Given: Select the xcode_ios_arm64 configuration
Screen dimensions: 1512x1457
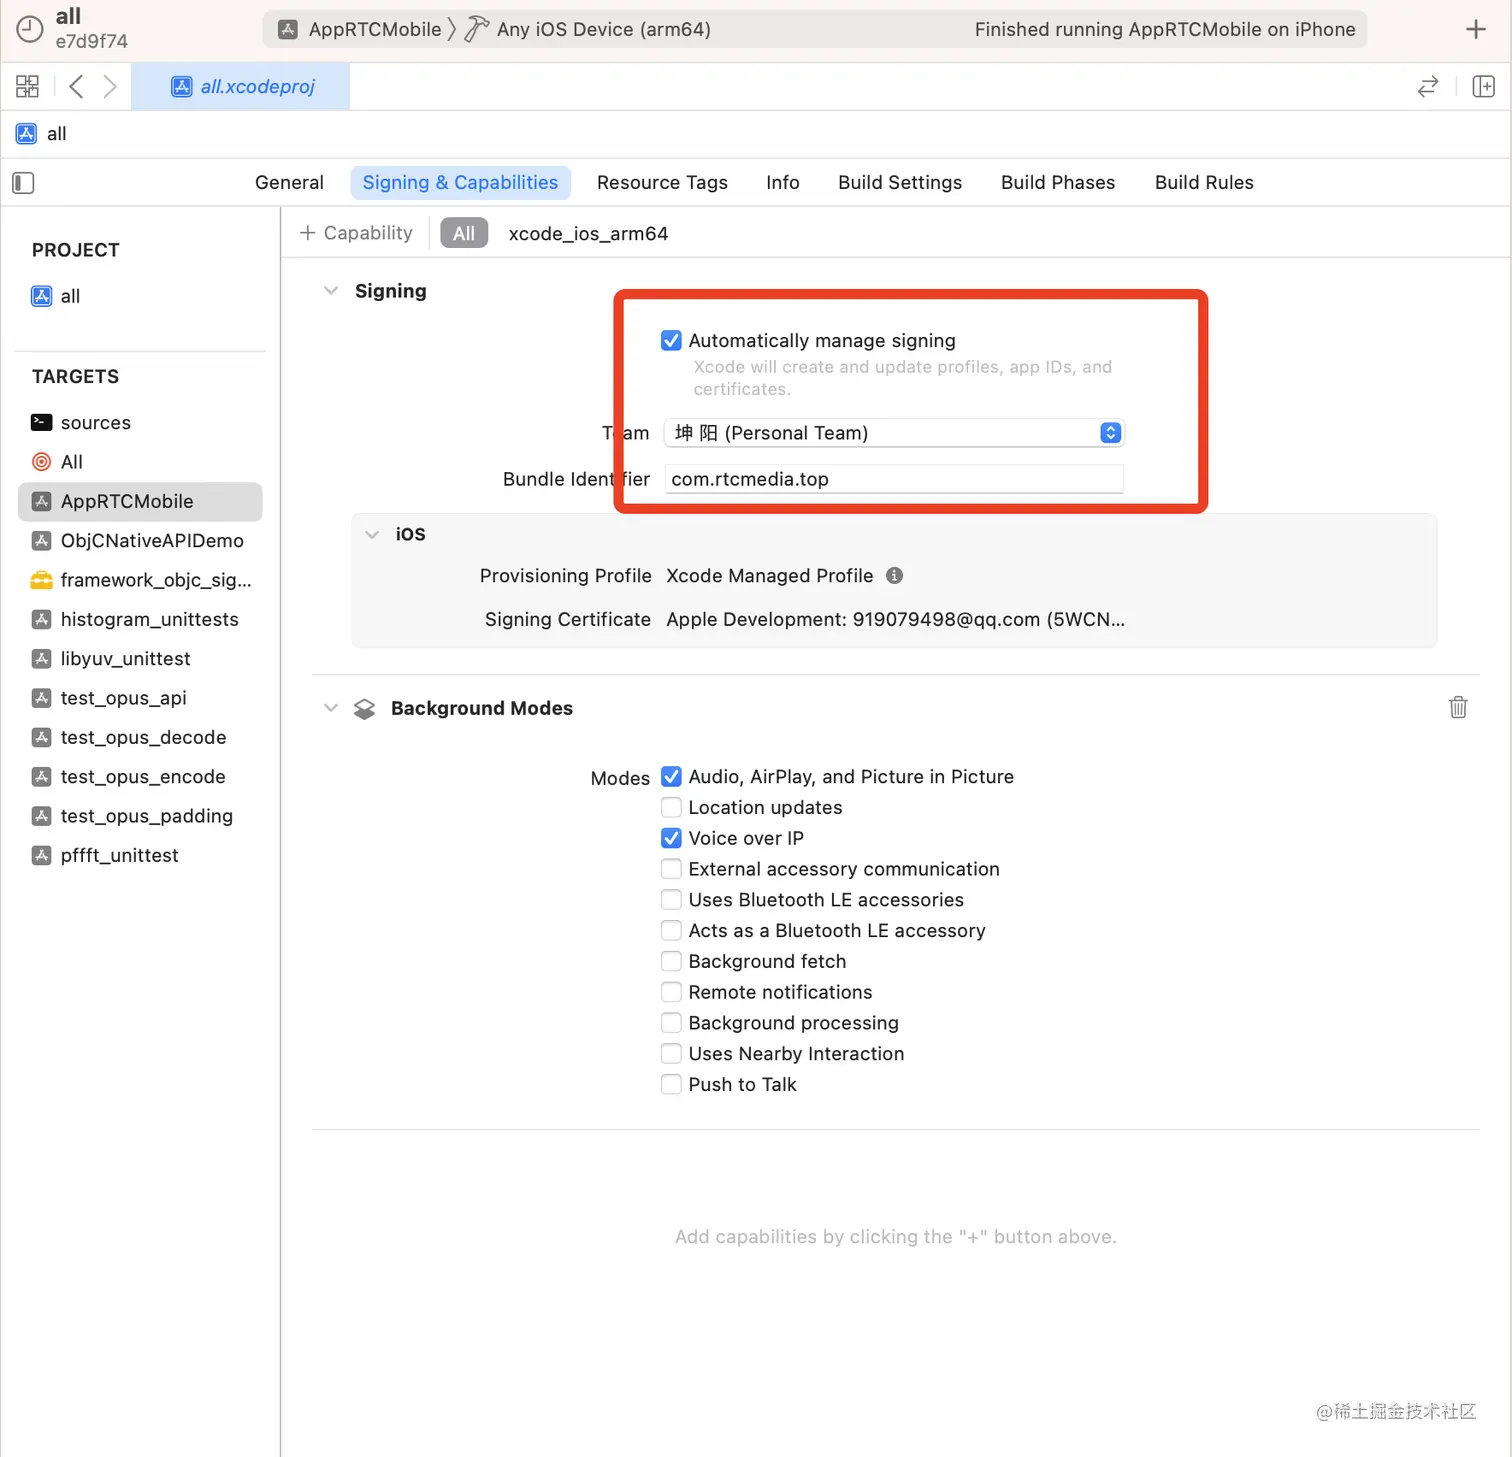Looking at the screenshot, I should coord(588,233).
